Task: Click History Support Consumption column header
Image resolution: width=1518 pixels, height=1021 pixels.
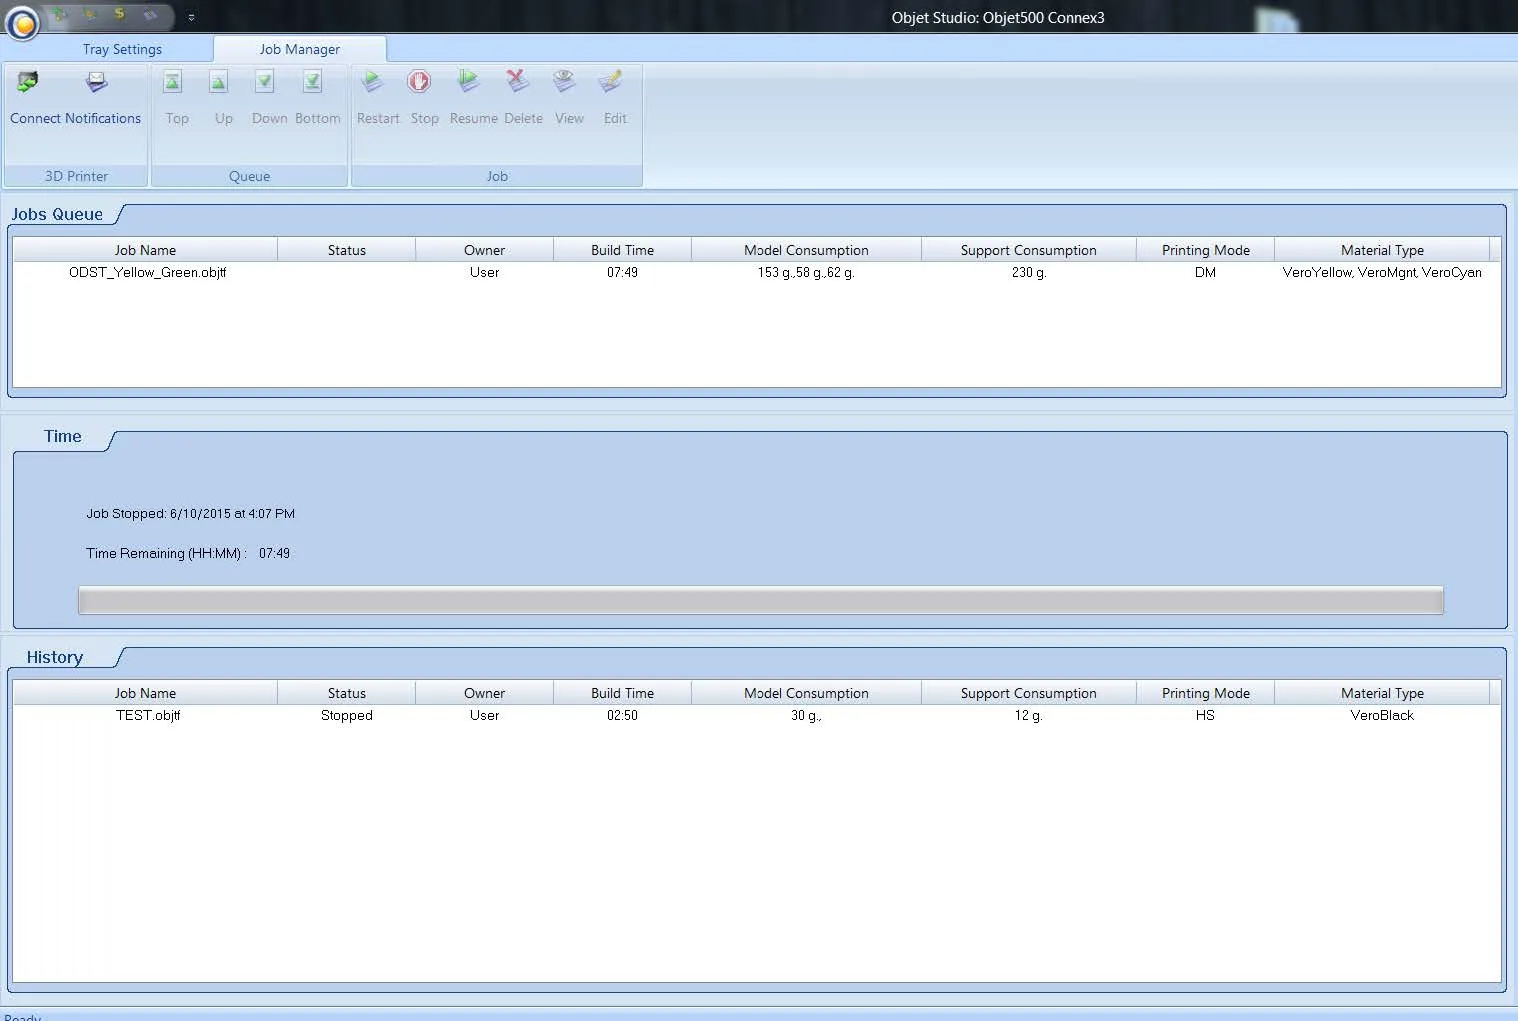Action: pos(1028,693)
